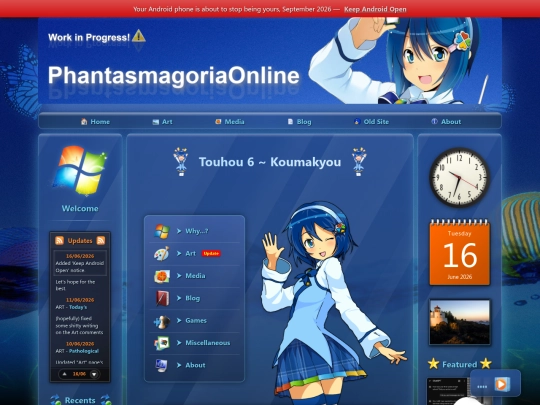Click the Touhou 6 ~ Koumakyou heading
The height and width of the screenshot is (405, 540).
270,162
